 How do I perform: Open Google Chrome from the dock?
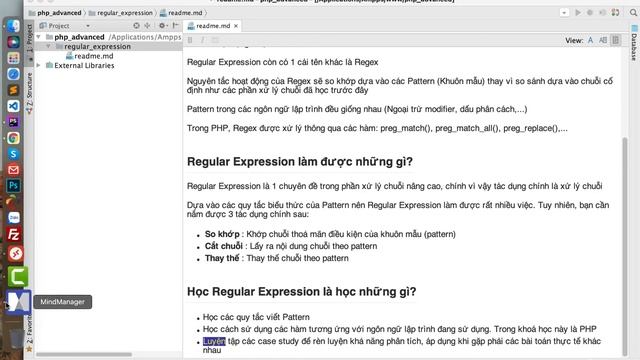(x=13, y=138)
